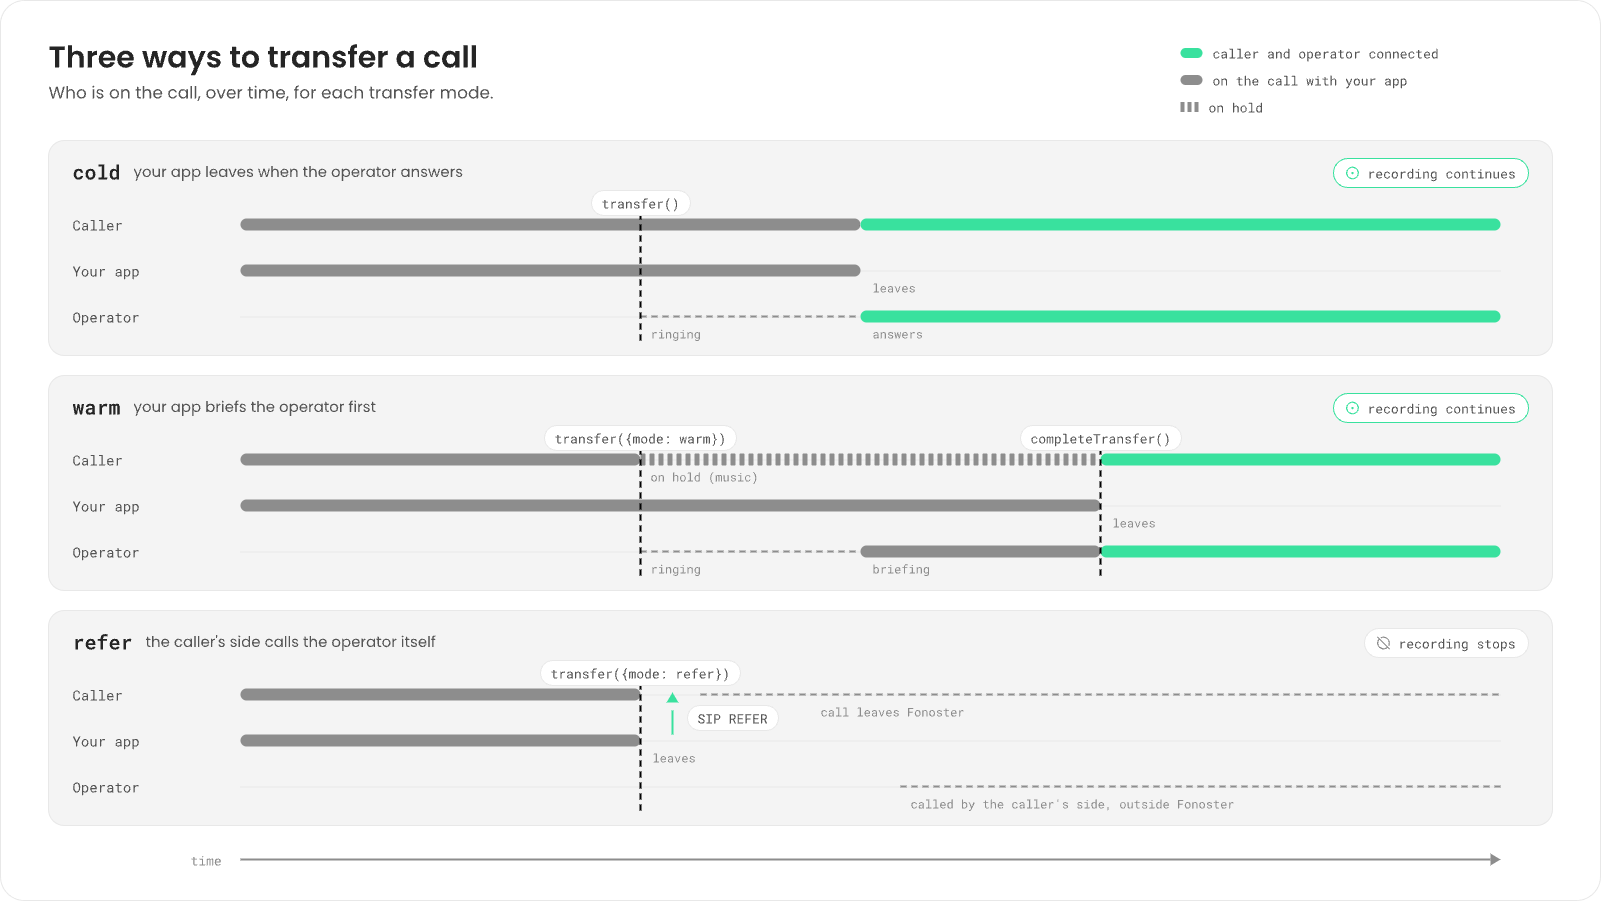1601x901 pixels.
Task: Click the caller's side calls the operator itself
Action: click(x=290, y=642)
